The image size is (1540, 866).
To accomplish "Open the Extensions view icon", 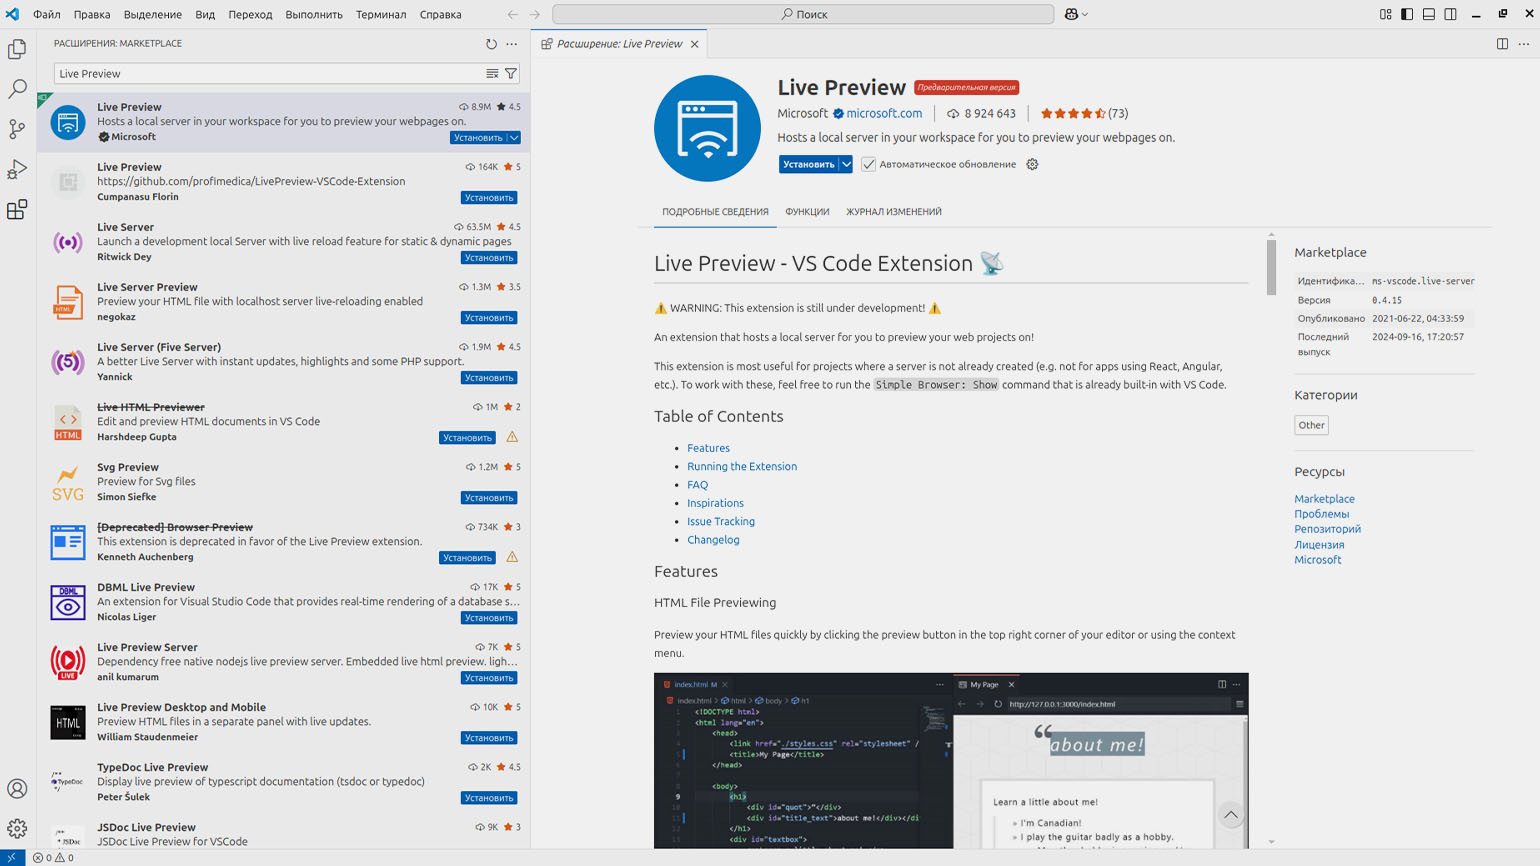I will 17,209.
